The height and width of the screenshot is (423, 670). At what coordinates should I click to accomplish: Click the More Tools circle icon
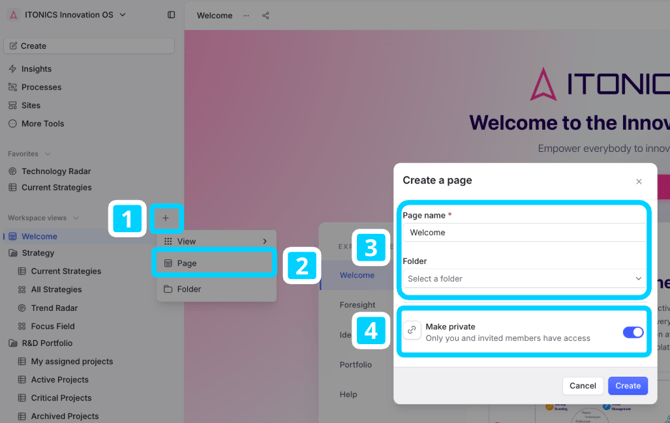click(12, 124)
